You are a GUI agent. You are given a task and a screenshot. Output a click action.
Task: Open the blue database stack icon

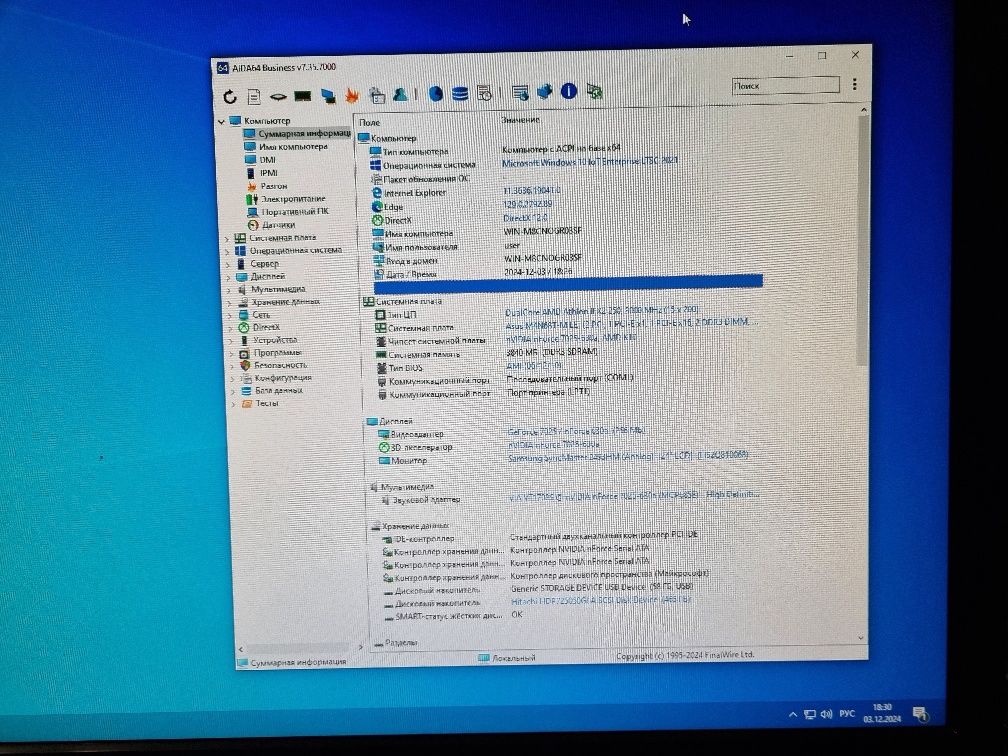[460, 94]
